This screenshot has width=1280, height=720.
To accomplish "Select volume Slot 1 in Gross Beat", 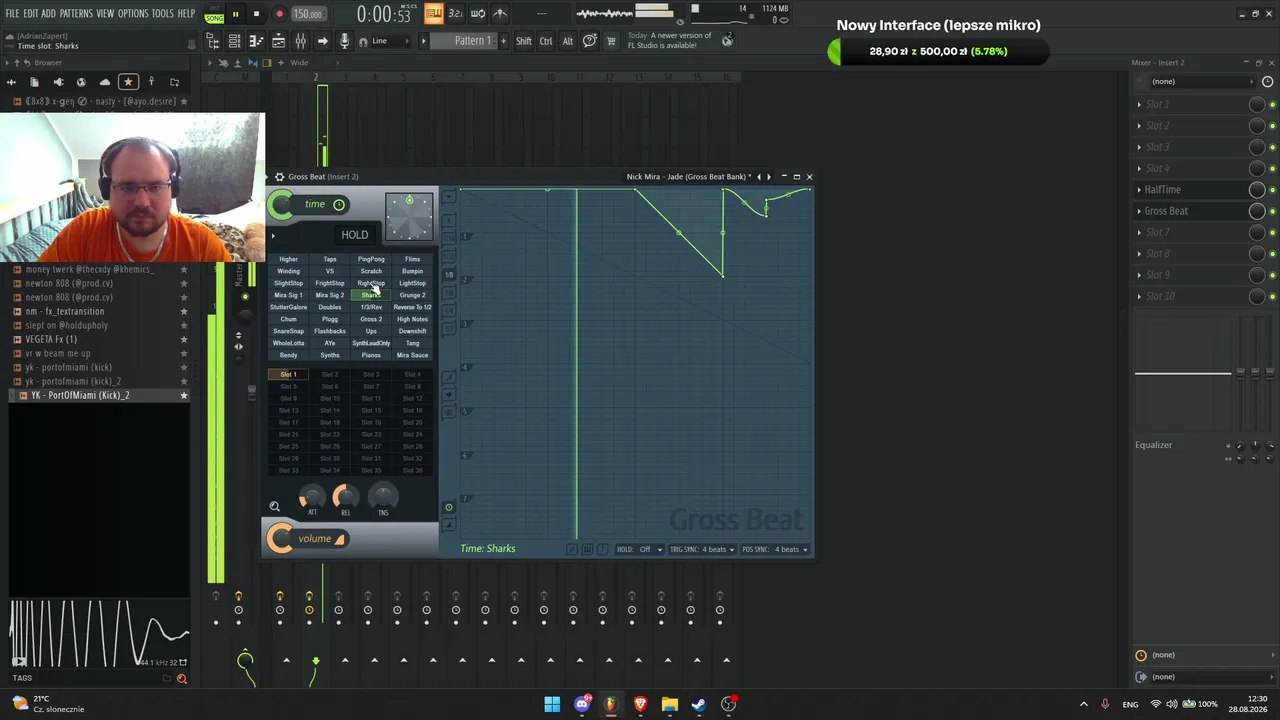I will pos(288,374).
